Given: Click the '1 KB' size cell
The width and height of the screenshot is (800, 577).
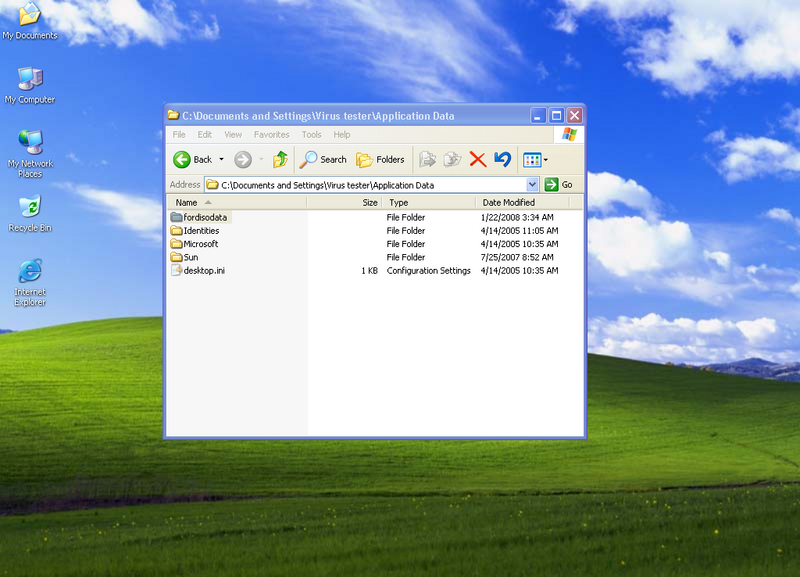Looking at the screenshot, I should pyautogui.click(x=369, y=270).
